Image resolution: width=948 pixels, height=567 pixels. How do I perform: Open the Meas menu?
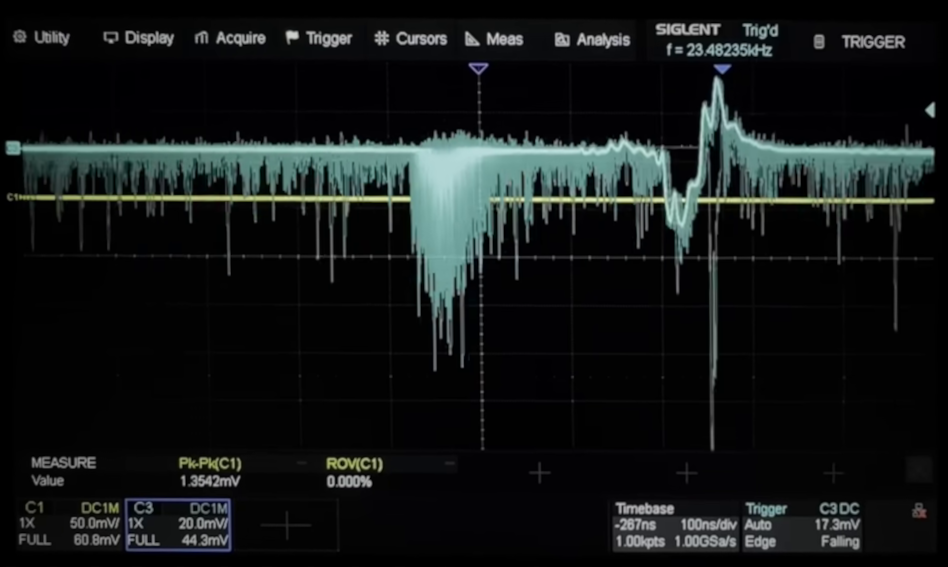(494, 39)
